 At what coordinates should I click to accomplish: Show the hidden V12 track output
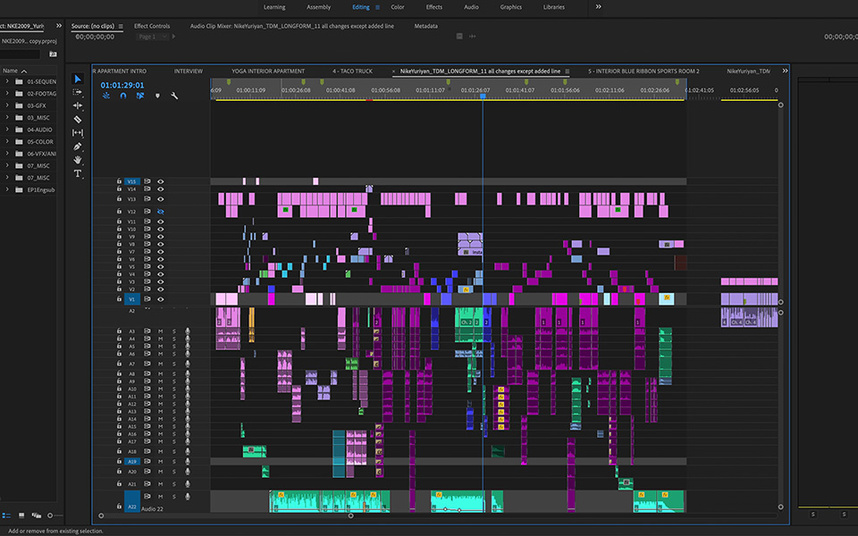tap(160, 212)
